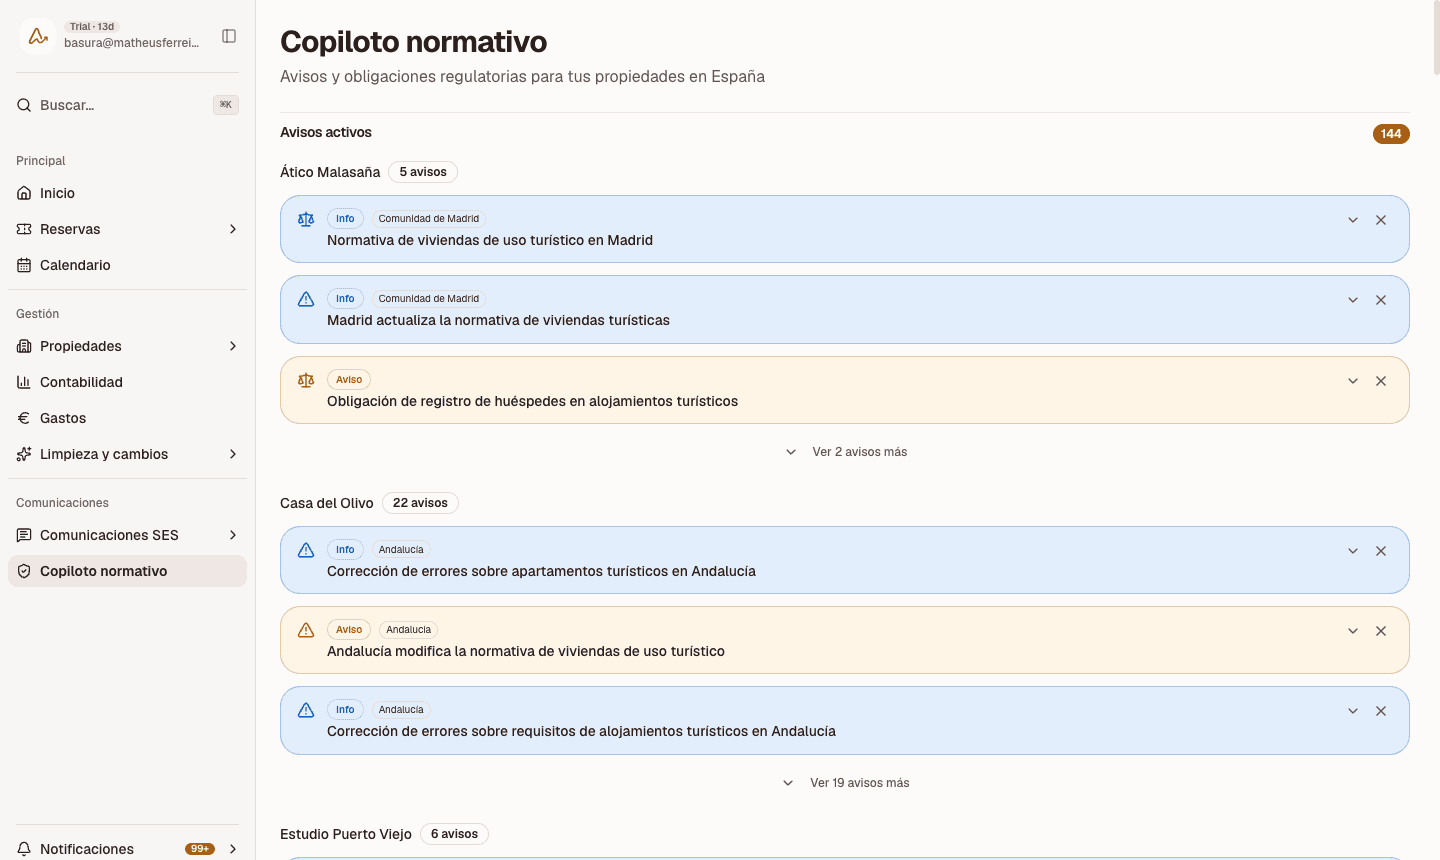Expand Madrid actualiza la normativa alert
This screenshot has height=860, width=1440.
1353,300
